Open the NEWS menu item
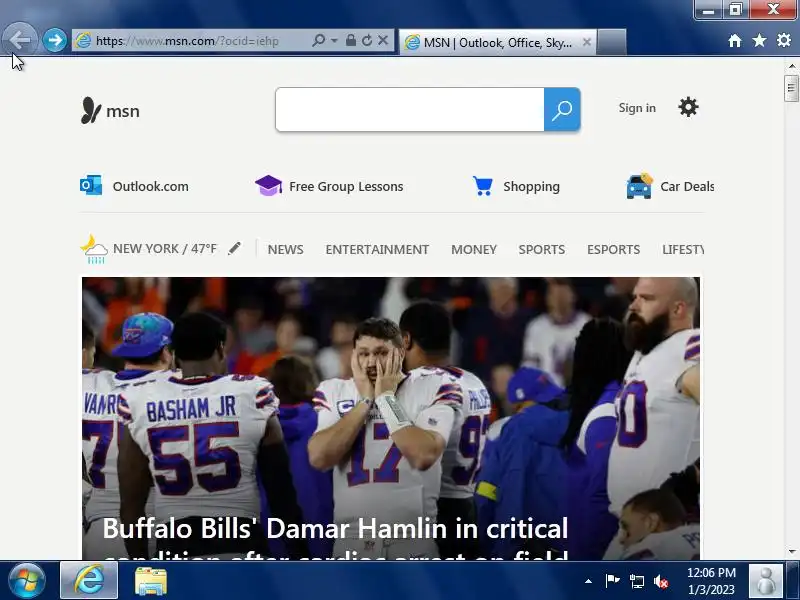 tap(286, 249)
